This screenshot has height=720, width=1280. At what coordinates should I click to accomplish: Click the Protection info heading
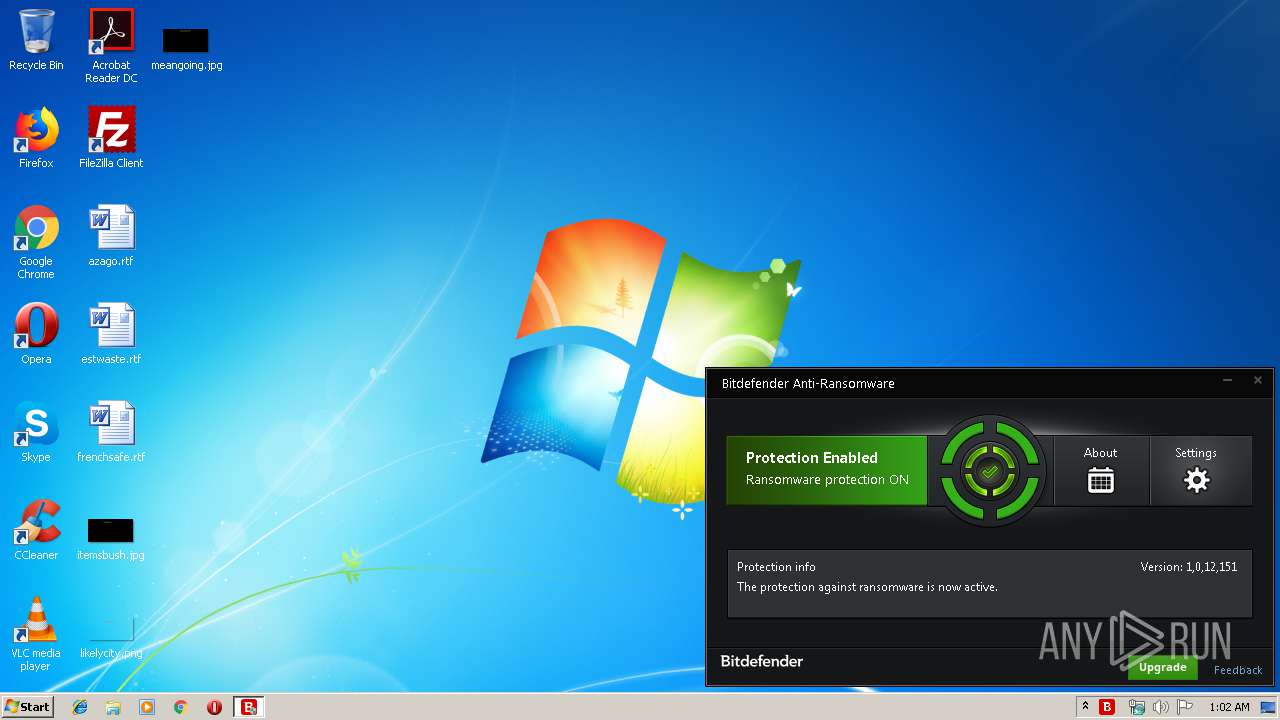pyautogui.click(x=776, y=567)
